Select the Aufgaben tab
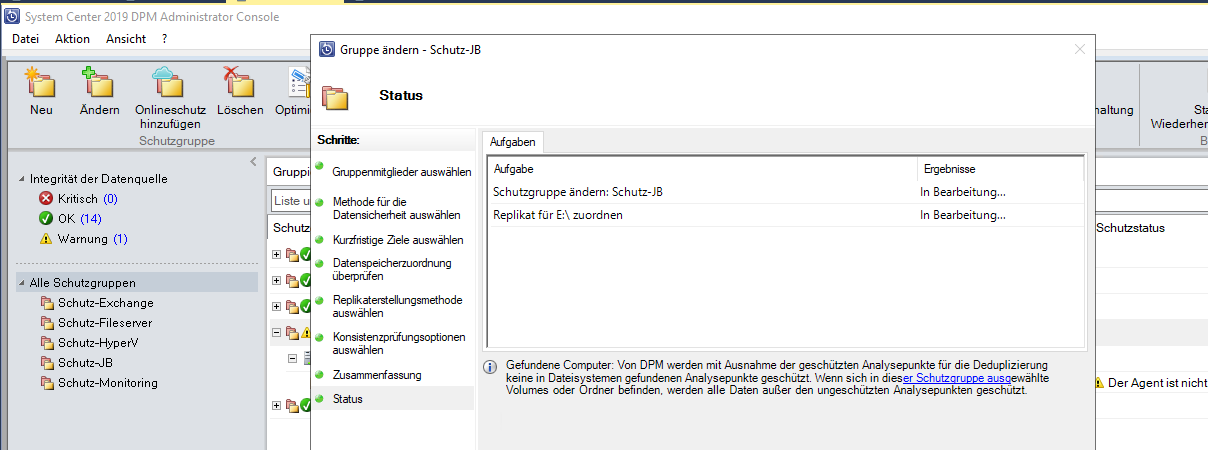 512,143
